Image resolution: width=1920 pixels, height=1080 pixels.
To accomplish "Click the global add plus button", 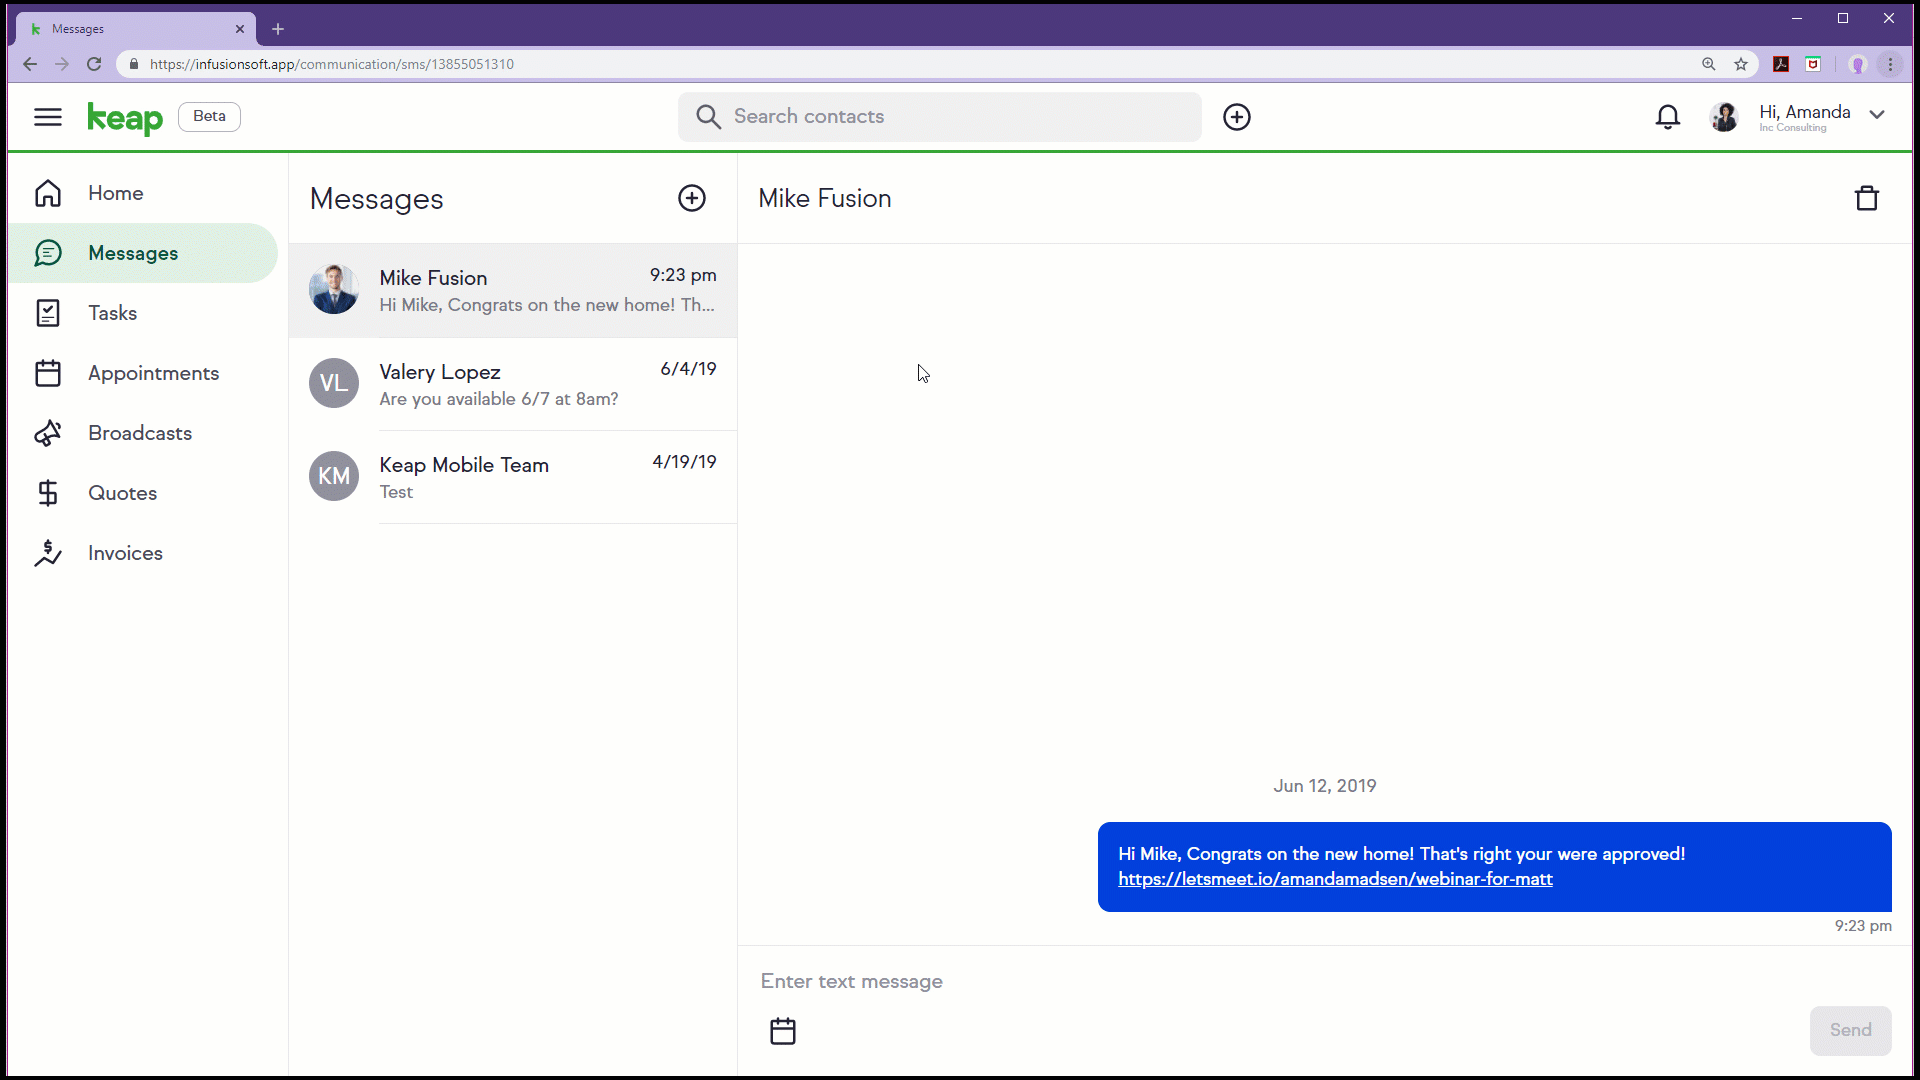I will (1236, 117).
